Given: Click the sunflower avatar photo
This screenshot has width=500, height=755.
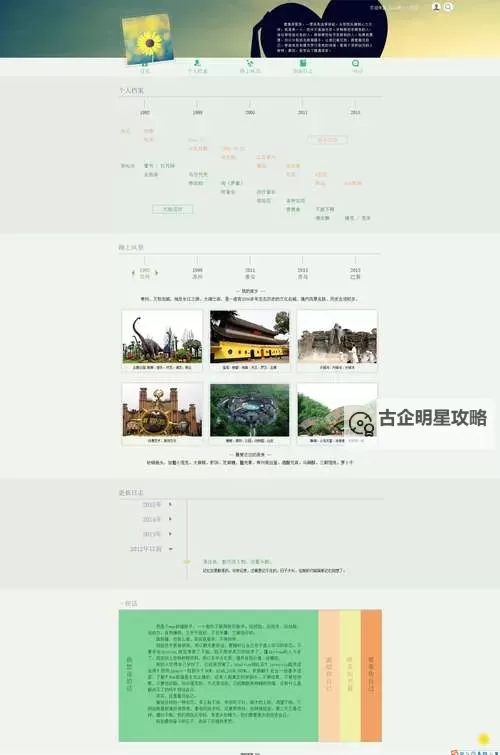Looking at the screenshot, I should coord(148,39).
